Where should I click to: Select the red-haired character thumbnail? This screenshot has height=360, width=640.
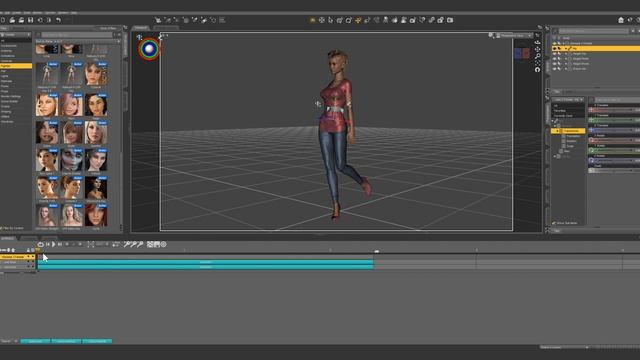tap(96, 215)
